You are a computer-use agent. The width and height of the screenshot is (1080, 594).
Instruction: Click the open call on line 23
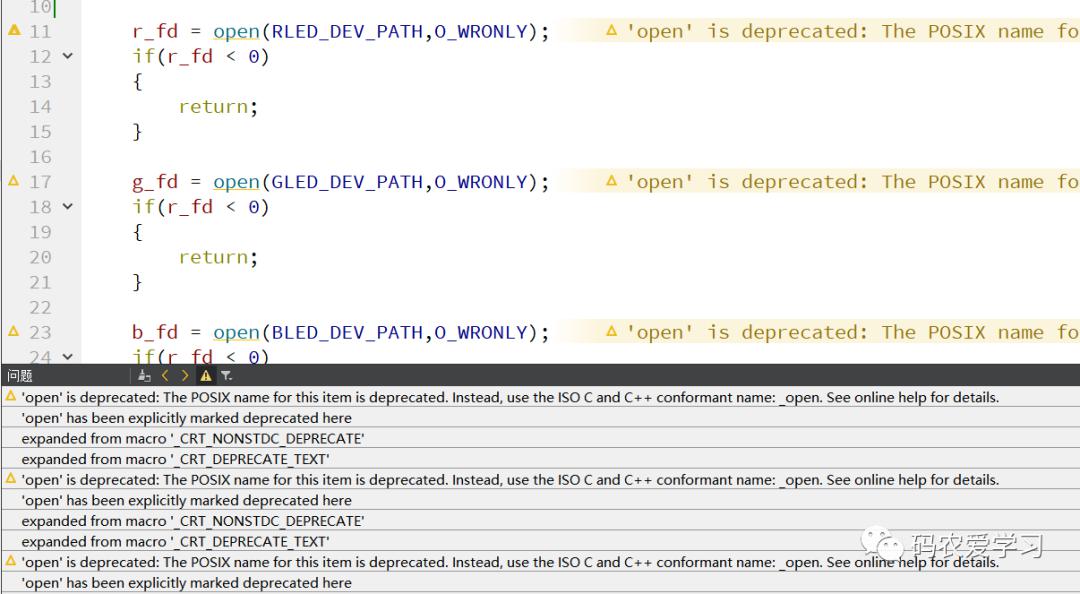pos(236,333)
